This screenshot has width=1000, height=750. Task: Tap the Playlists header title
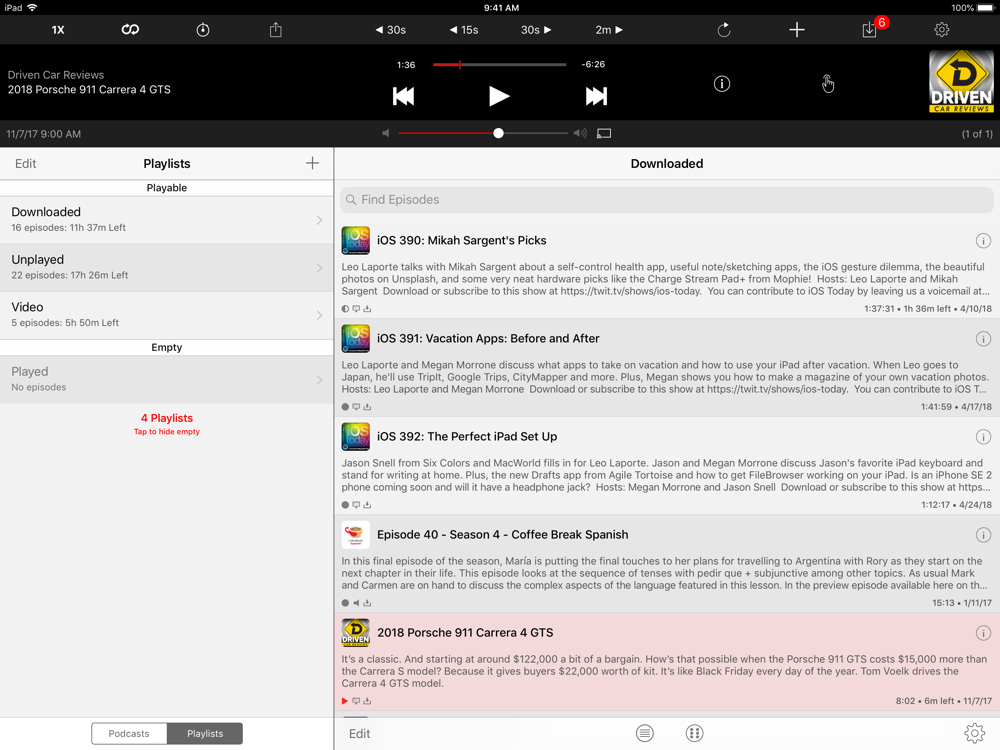[x=166, y=164]
